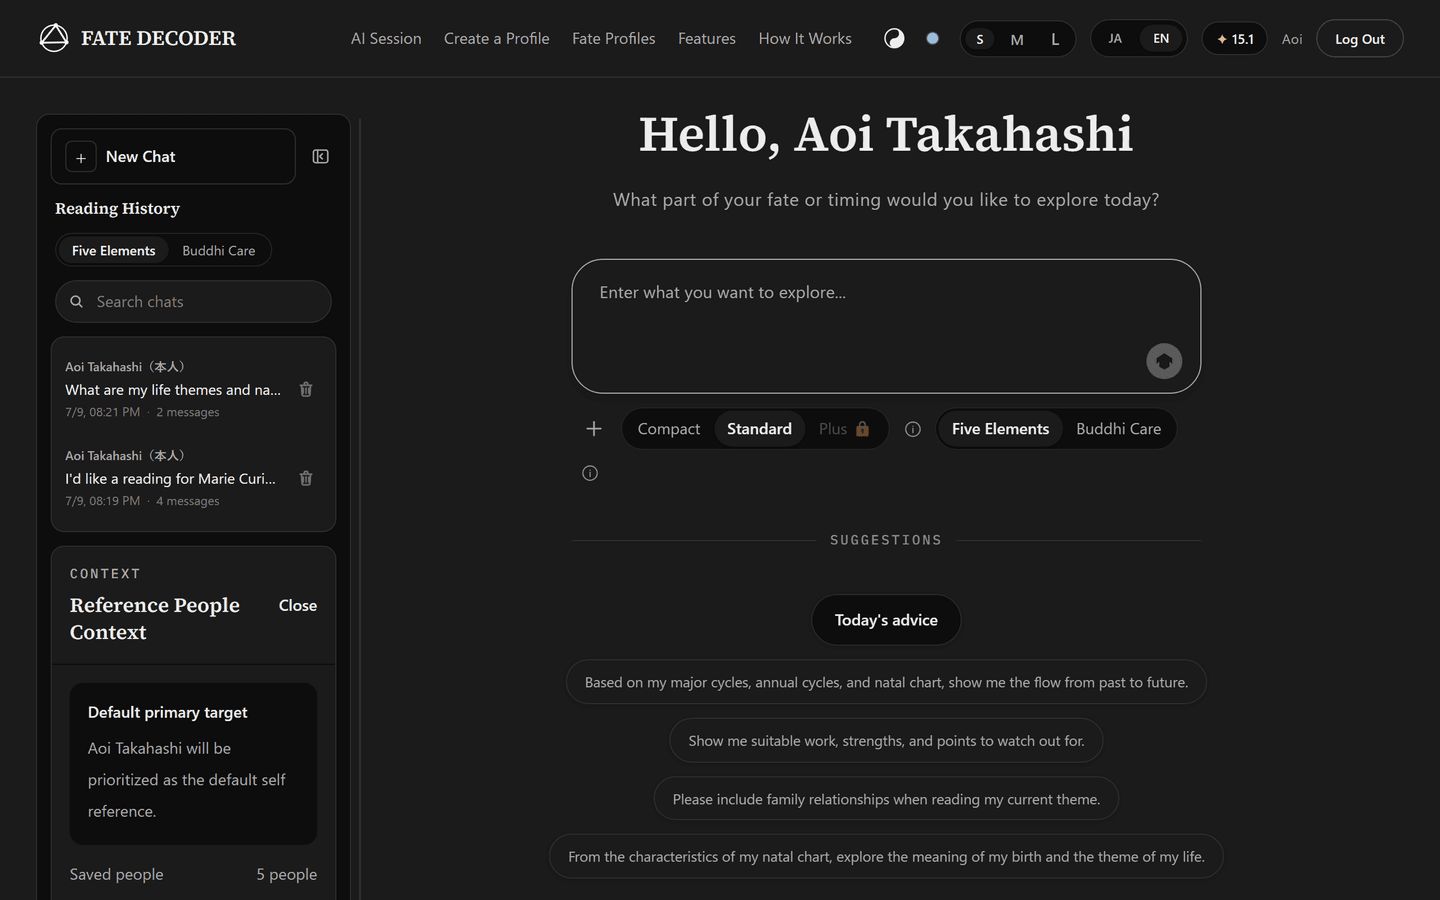Switch history to Five Elements tab
Viewport: 1440px width, 900px height.
tap(113, 250)
